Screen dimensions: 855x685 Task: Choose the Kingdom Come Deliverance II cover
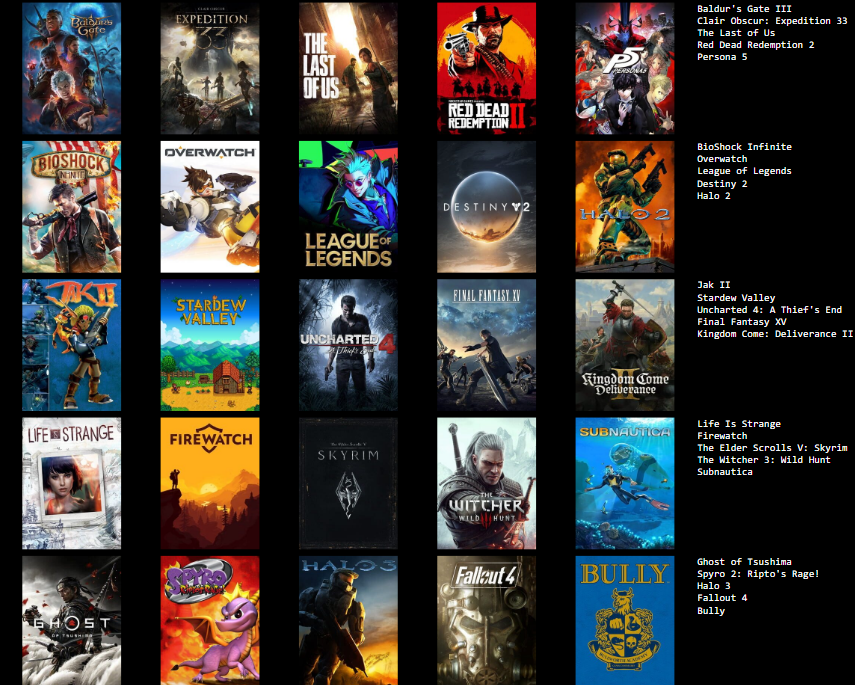tap(625, 345)
